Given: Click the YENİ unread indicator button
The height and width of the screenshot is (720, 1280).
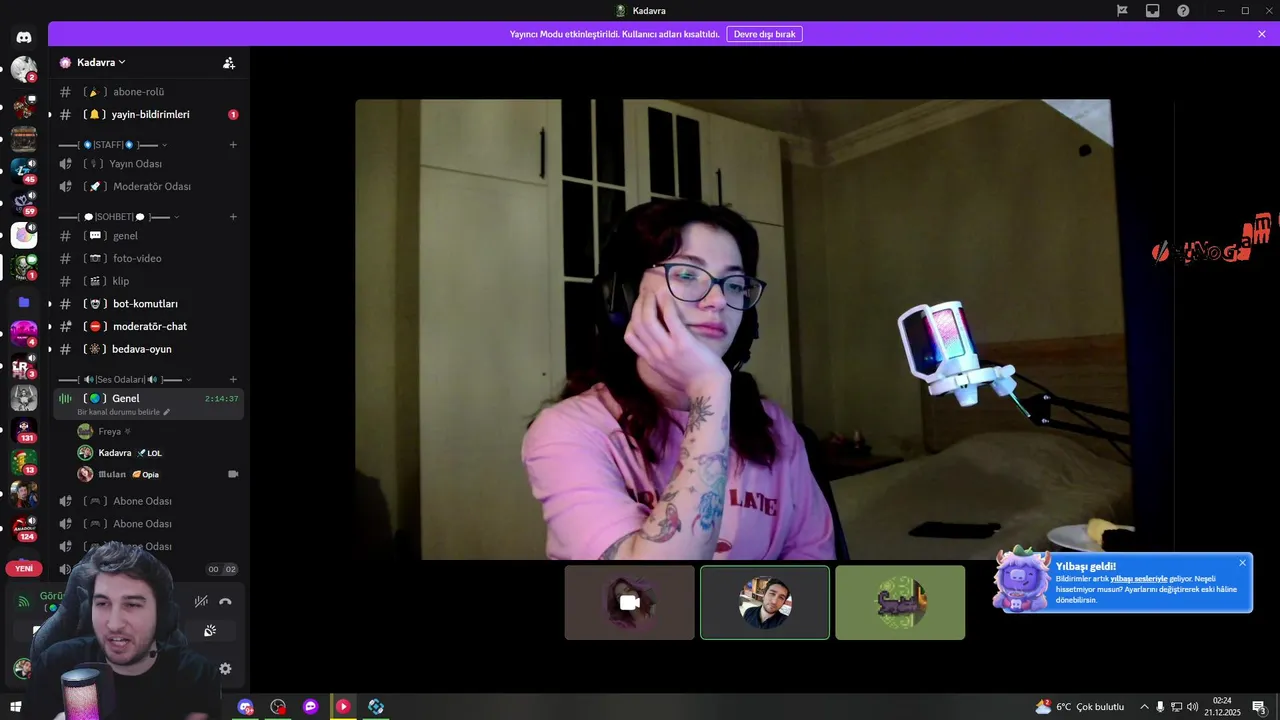Looking at the screenshot, I should click(24, 568).
